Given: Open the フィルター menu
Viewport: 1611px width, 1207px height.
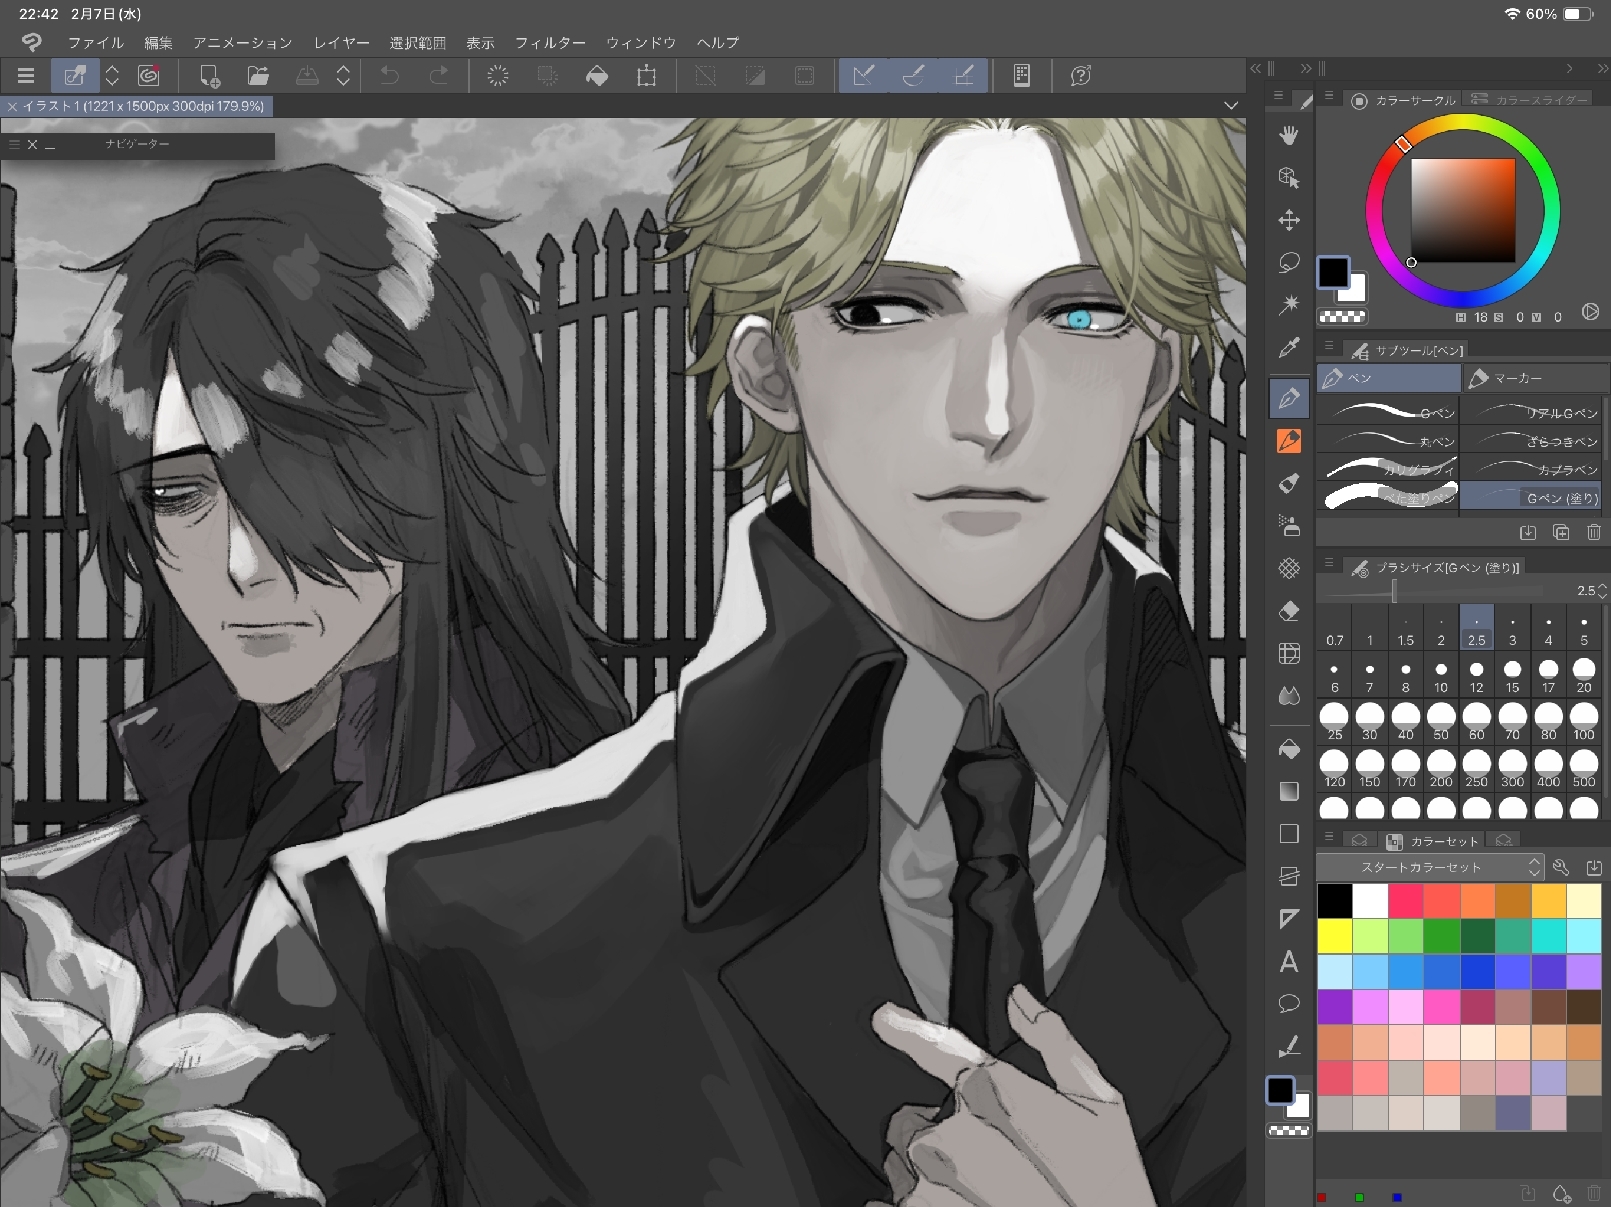Looking at the screenshot, I should [x=550, y=43].
